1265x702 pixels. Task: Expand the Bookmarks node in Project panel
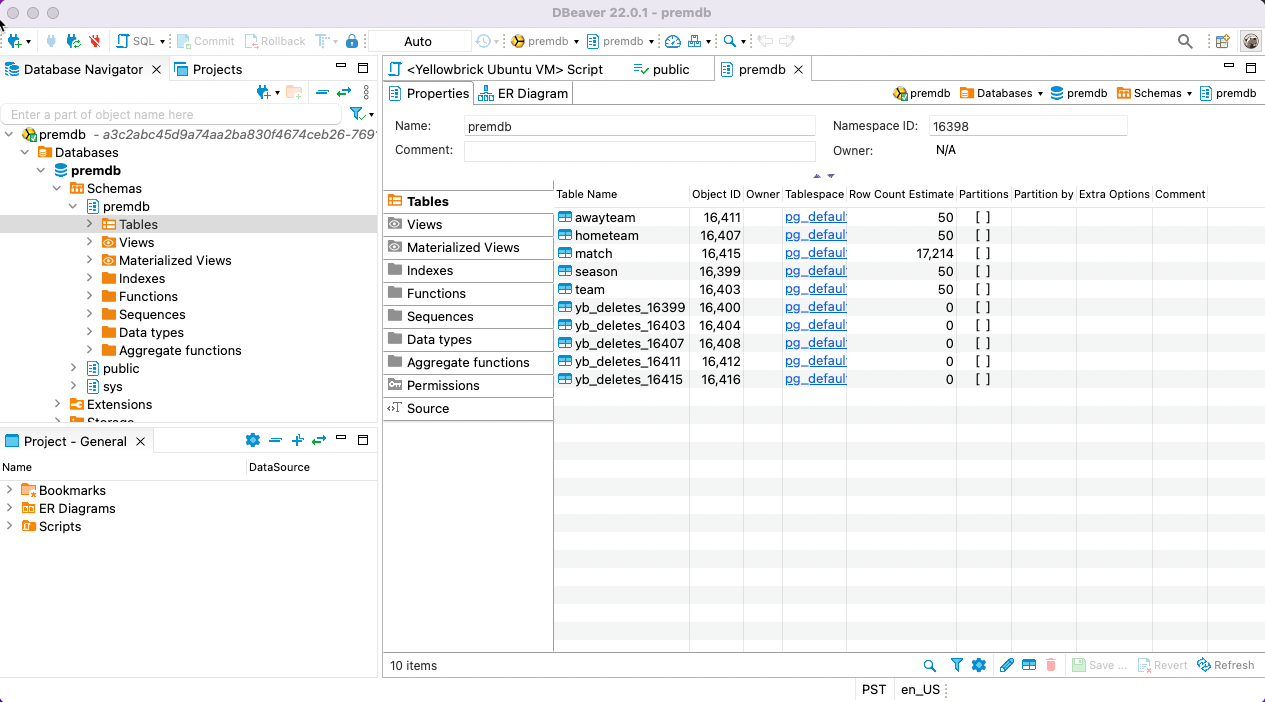pyautogui.click(x=10, y=490)
